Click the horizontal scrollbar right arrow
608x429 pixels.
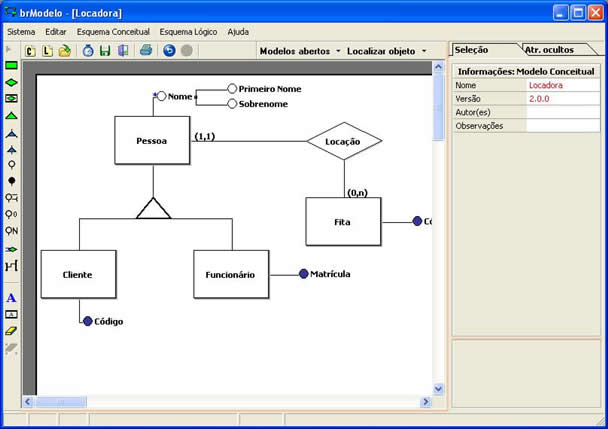coord(426,401)
